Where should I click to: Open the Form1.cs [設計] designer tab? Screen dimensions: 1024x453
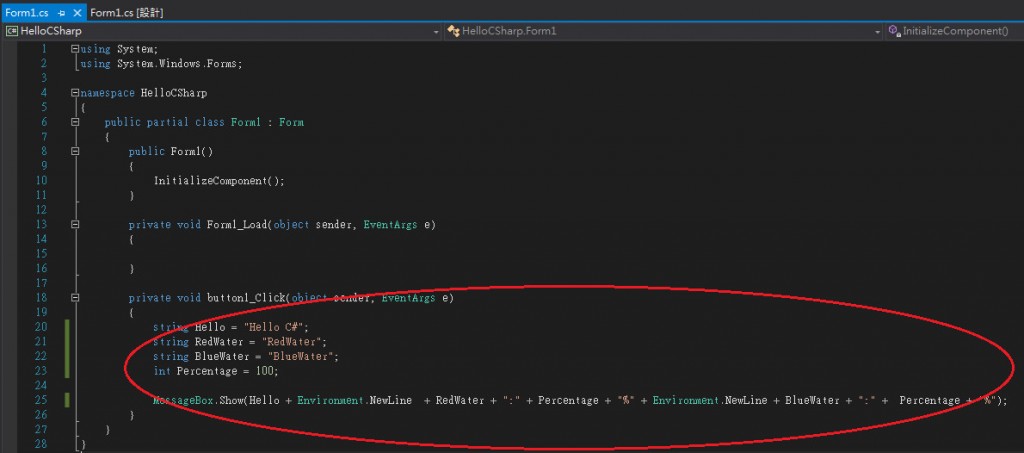tap(127, 12)
